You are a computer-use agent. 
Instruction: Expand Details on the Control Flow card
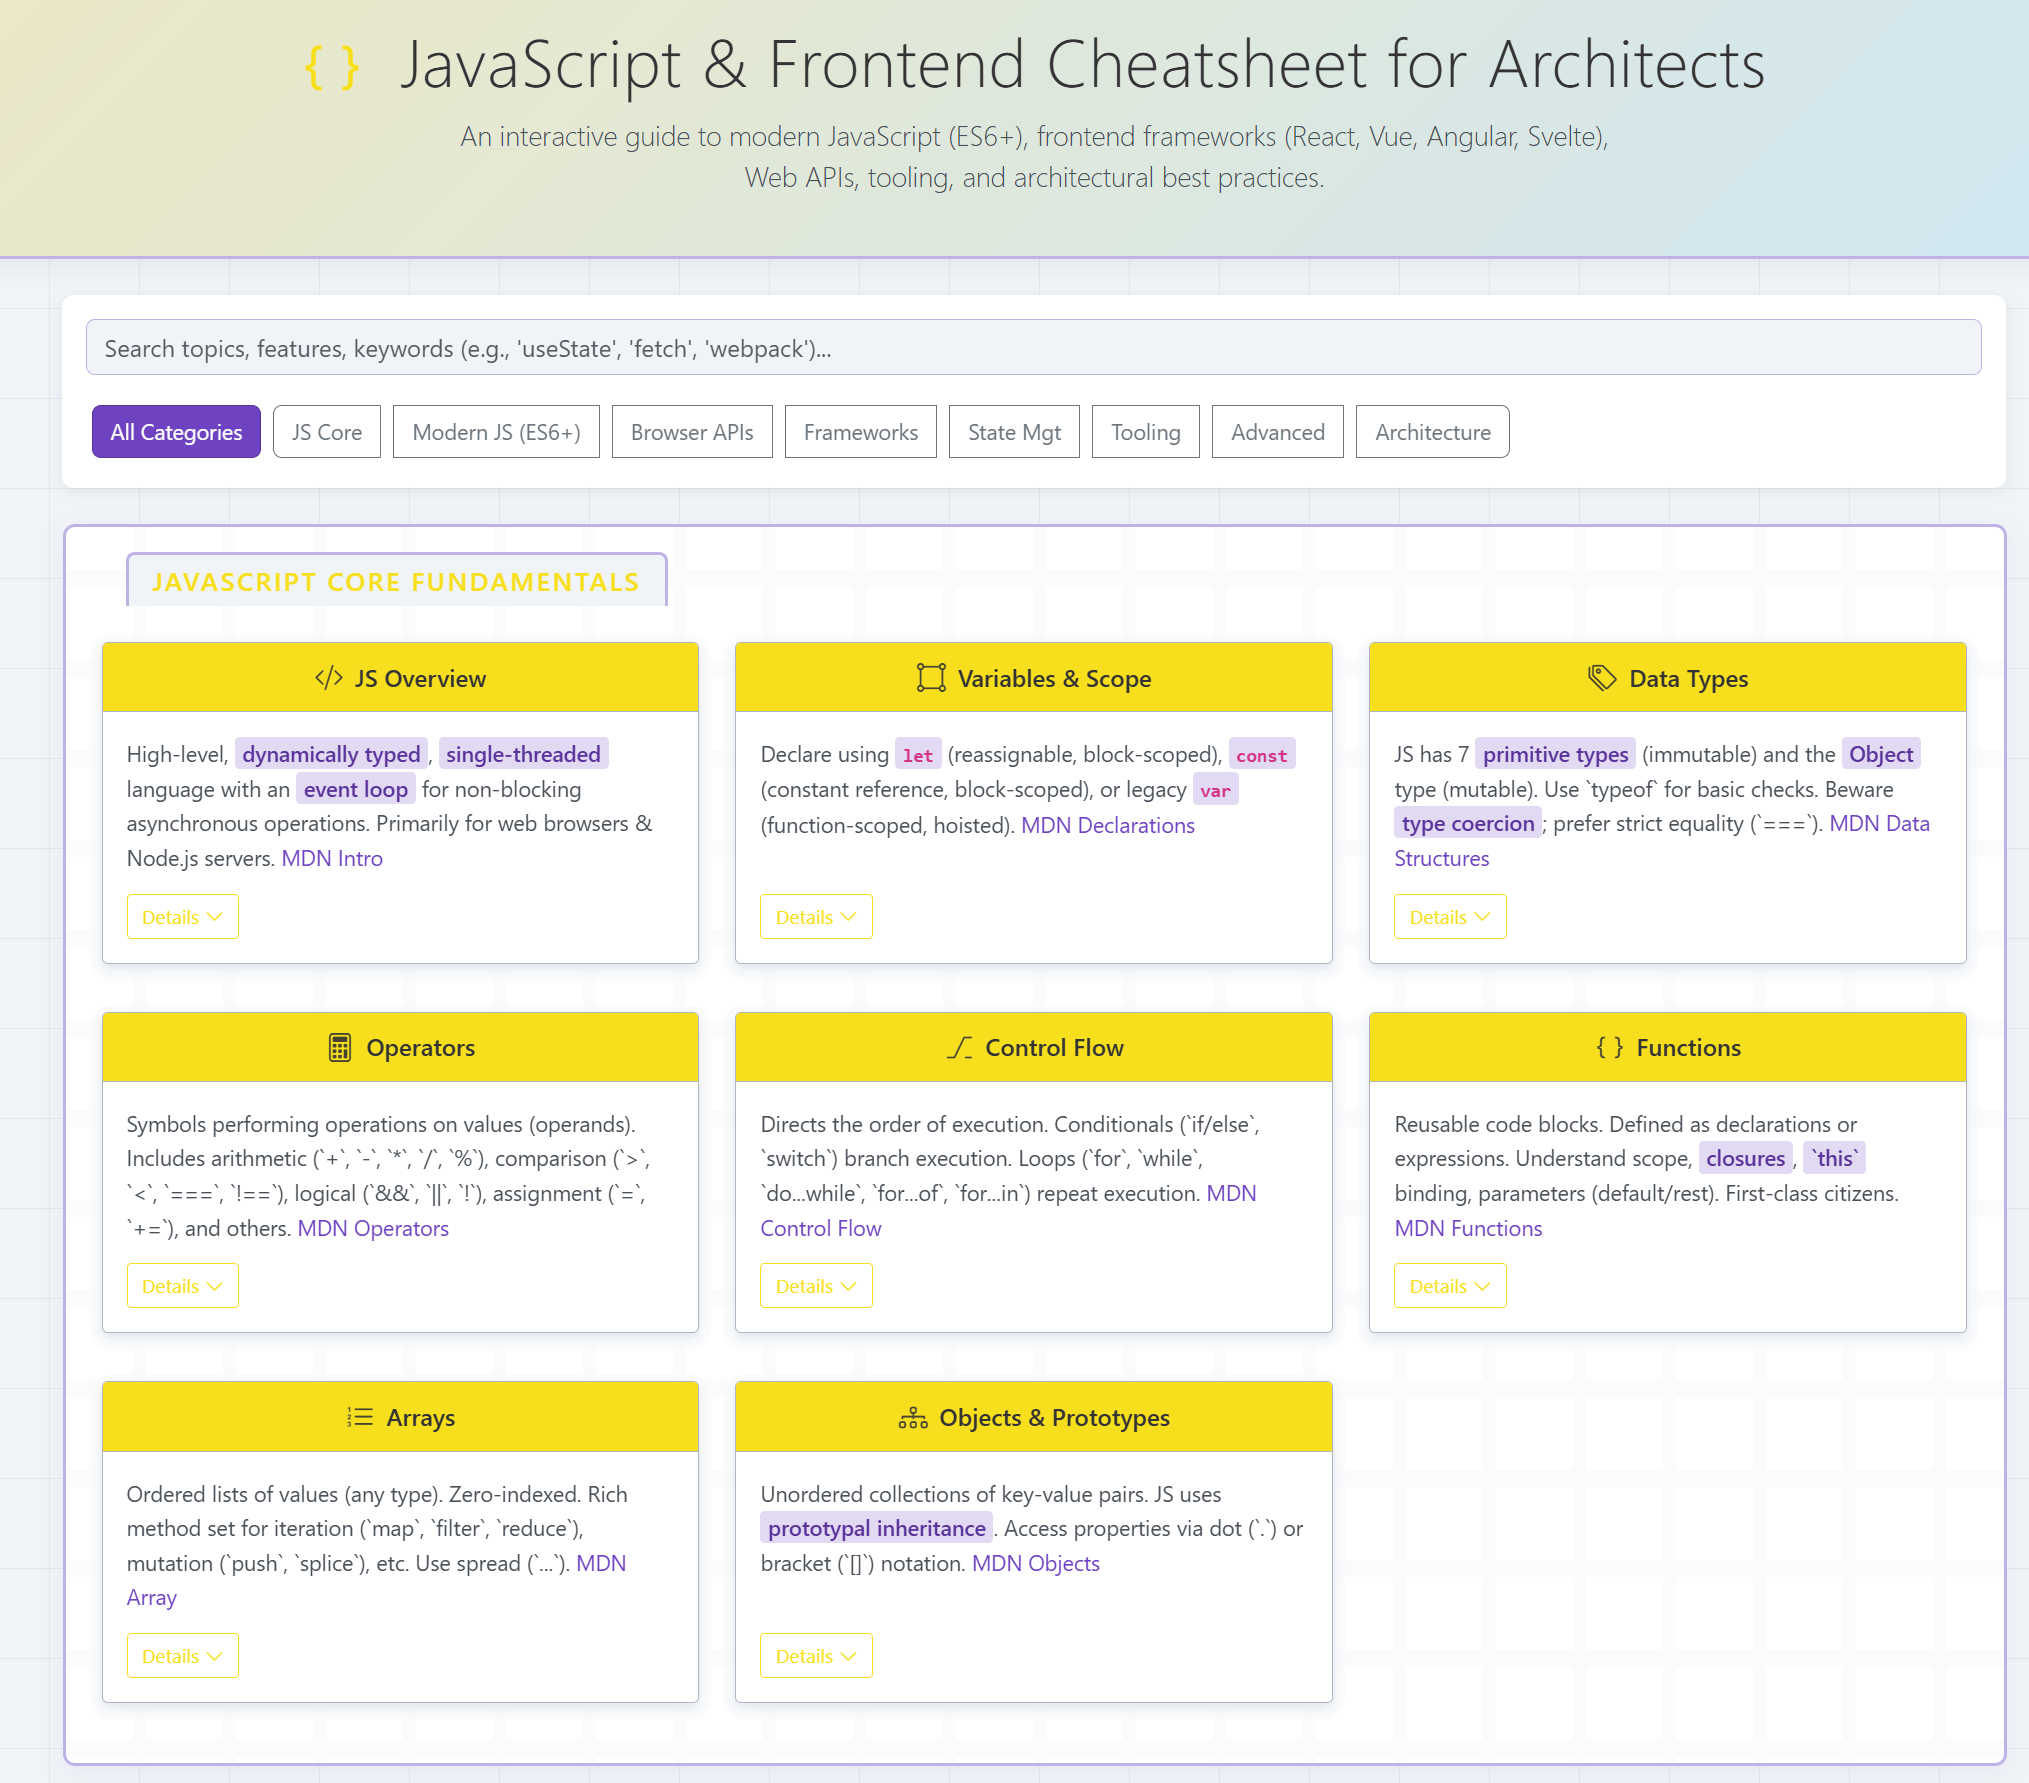(816, 1286)
